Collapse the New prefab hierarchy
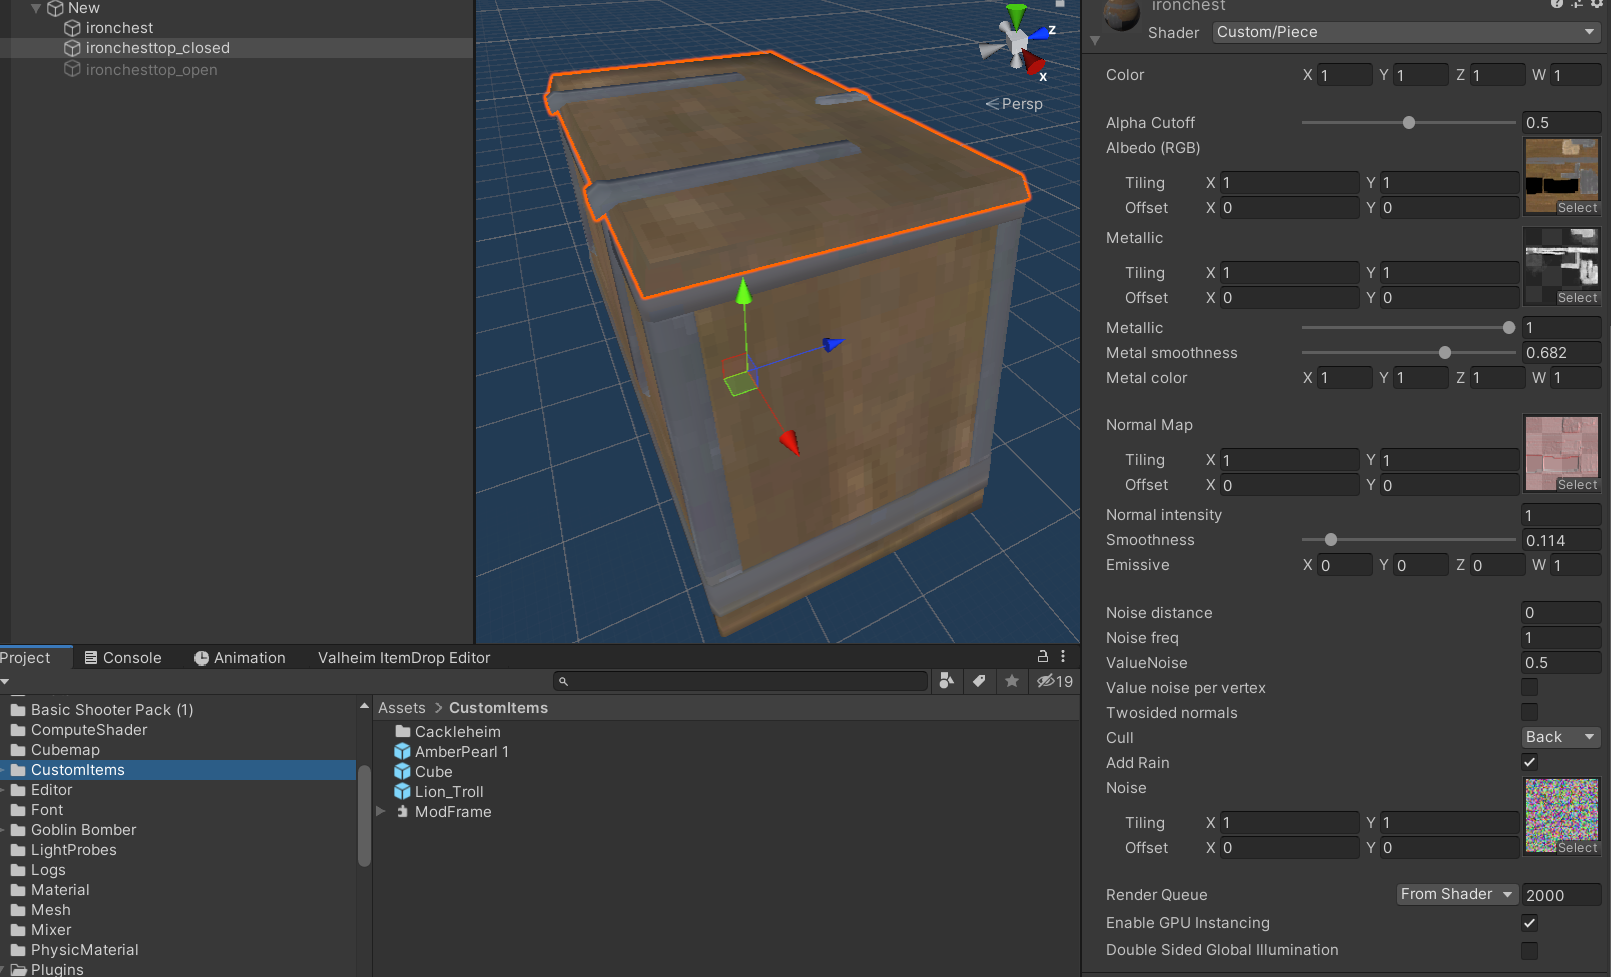 36,8
